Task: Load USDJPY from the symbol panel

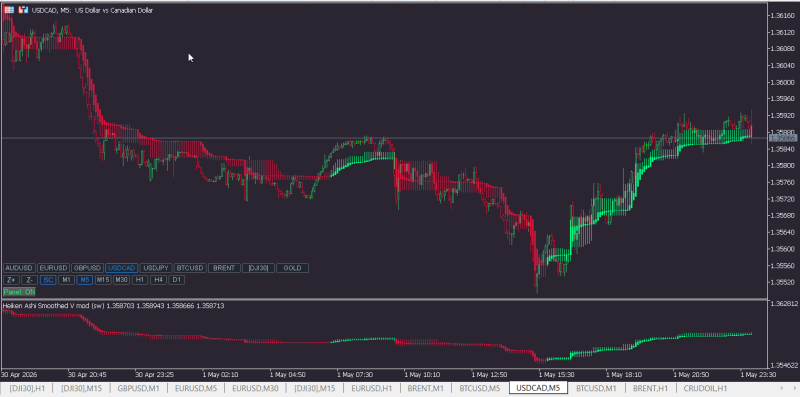Action: pos(156,268)
